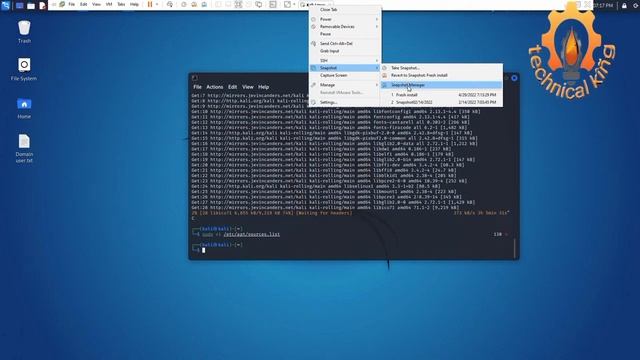Click the Revert to Snapshot submenu icon
This screenshot has width=640, height=360.
pyautogui.click(x=384, y=76)
